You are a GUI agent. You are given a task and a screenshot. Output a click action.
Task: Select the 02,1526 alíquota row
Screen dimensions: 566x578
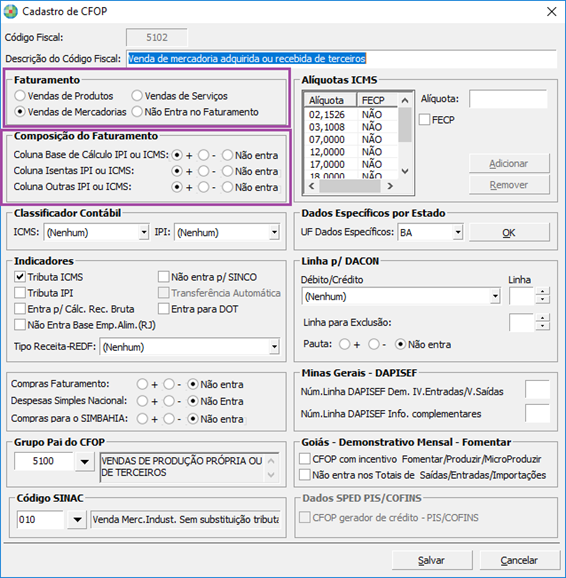click(x=350, y=115)
